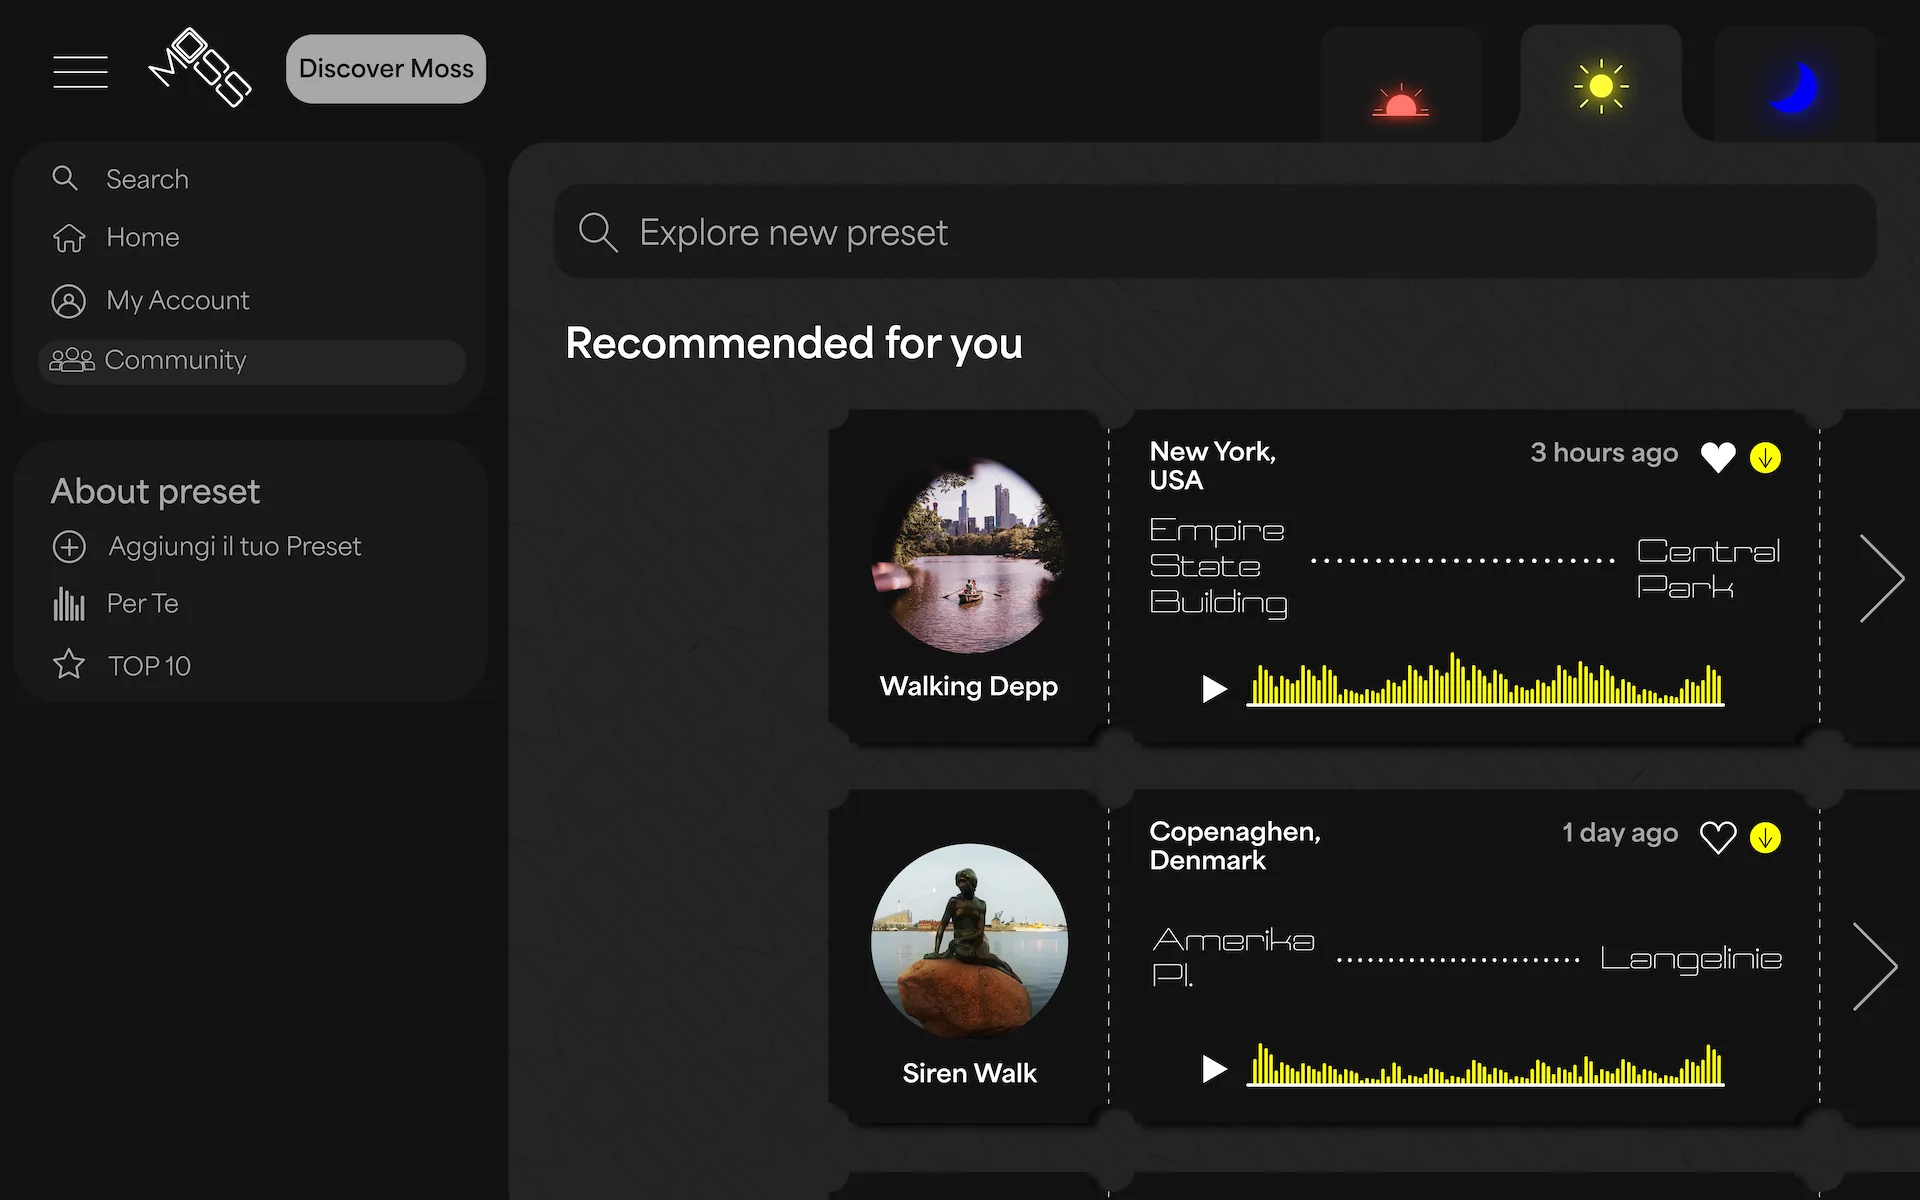
Task: Click the Explore new preset search field
Action: pos(1215,232)
